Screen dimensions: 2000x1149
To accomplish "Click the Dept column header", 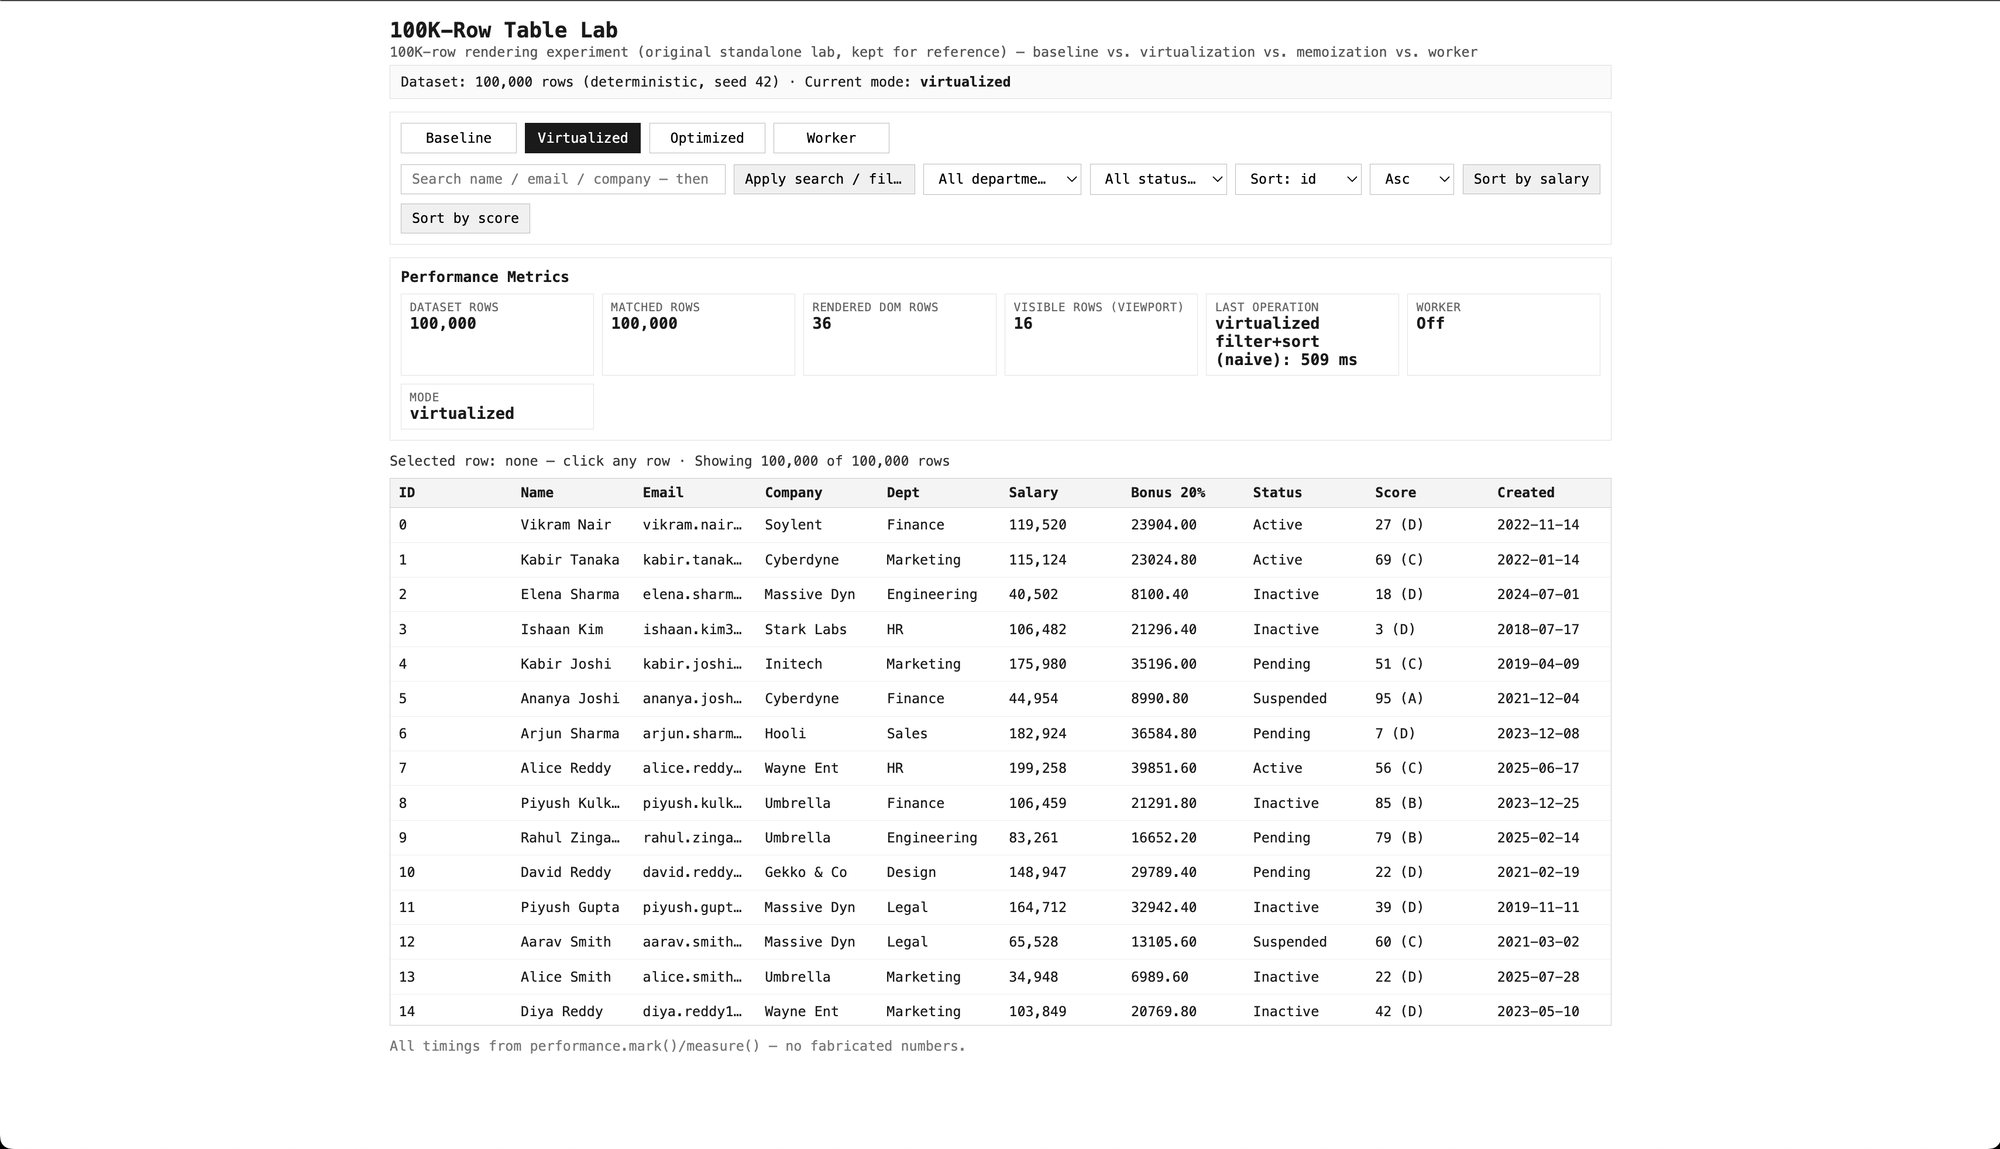I will 903,493.
